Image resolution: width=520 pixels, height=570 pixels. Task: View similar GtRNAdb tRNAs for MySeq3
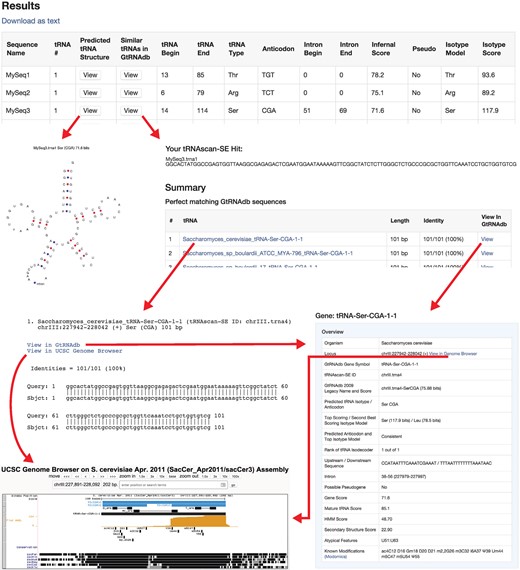coord(131,111)
